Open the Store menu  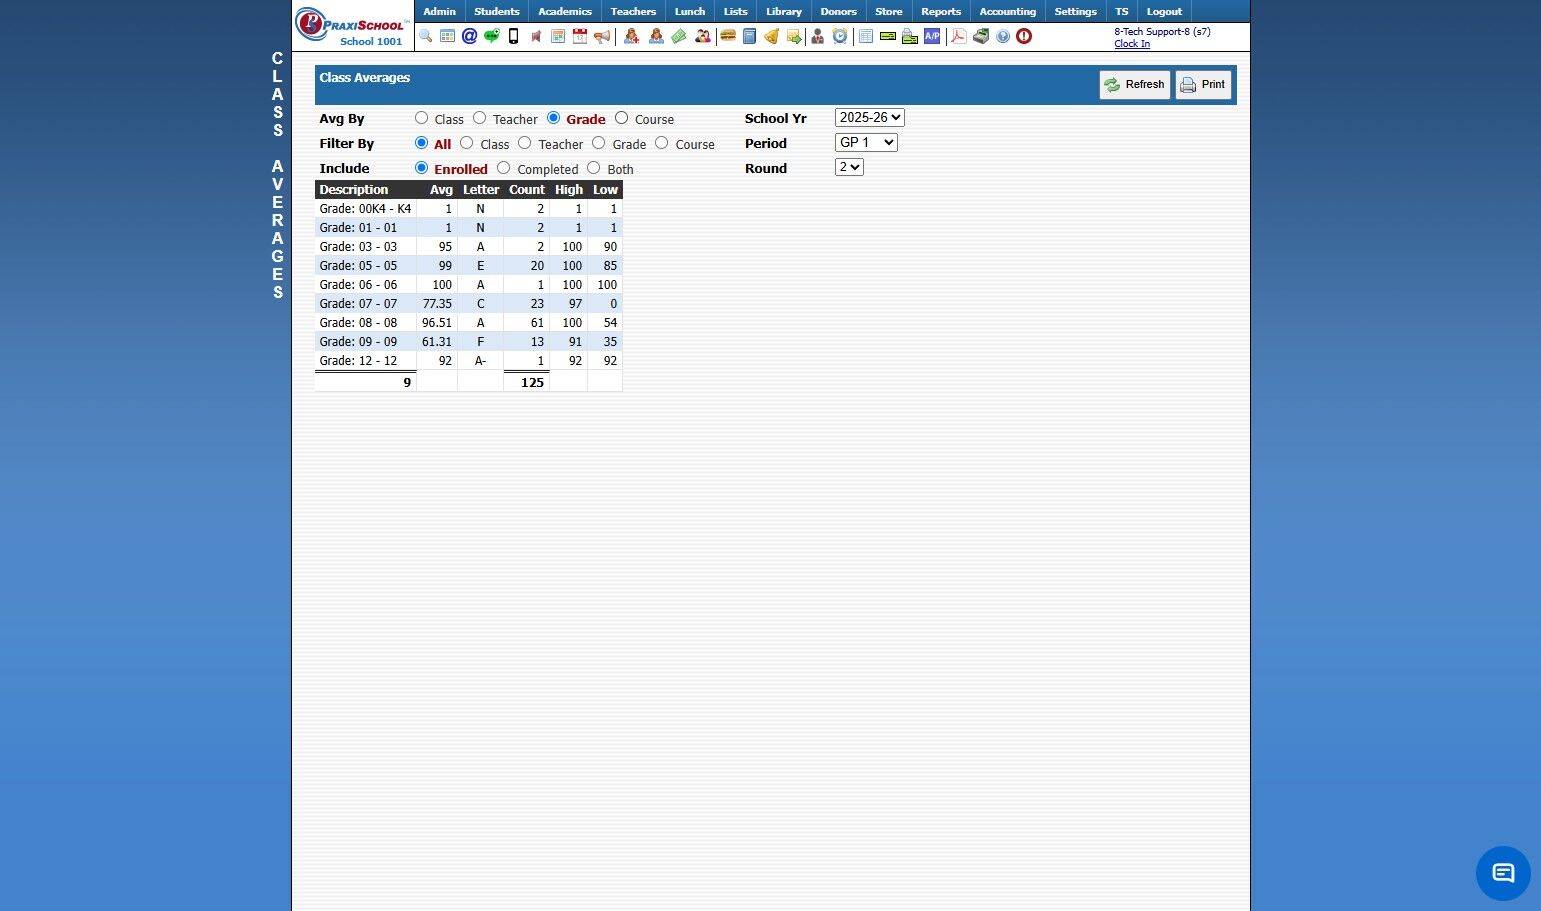(889, 12)
